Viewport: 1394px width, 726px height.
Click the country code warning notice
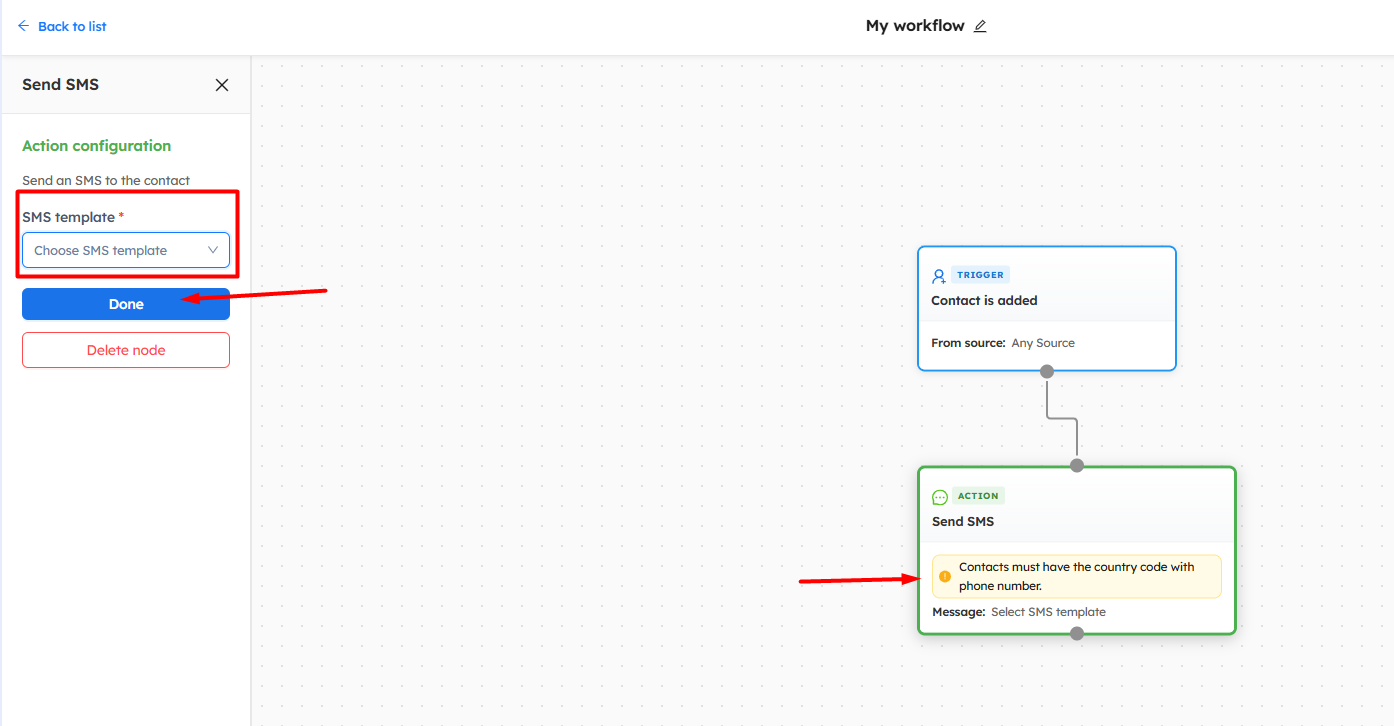1077,576
